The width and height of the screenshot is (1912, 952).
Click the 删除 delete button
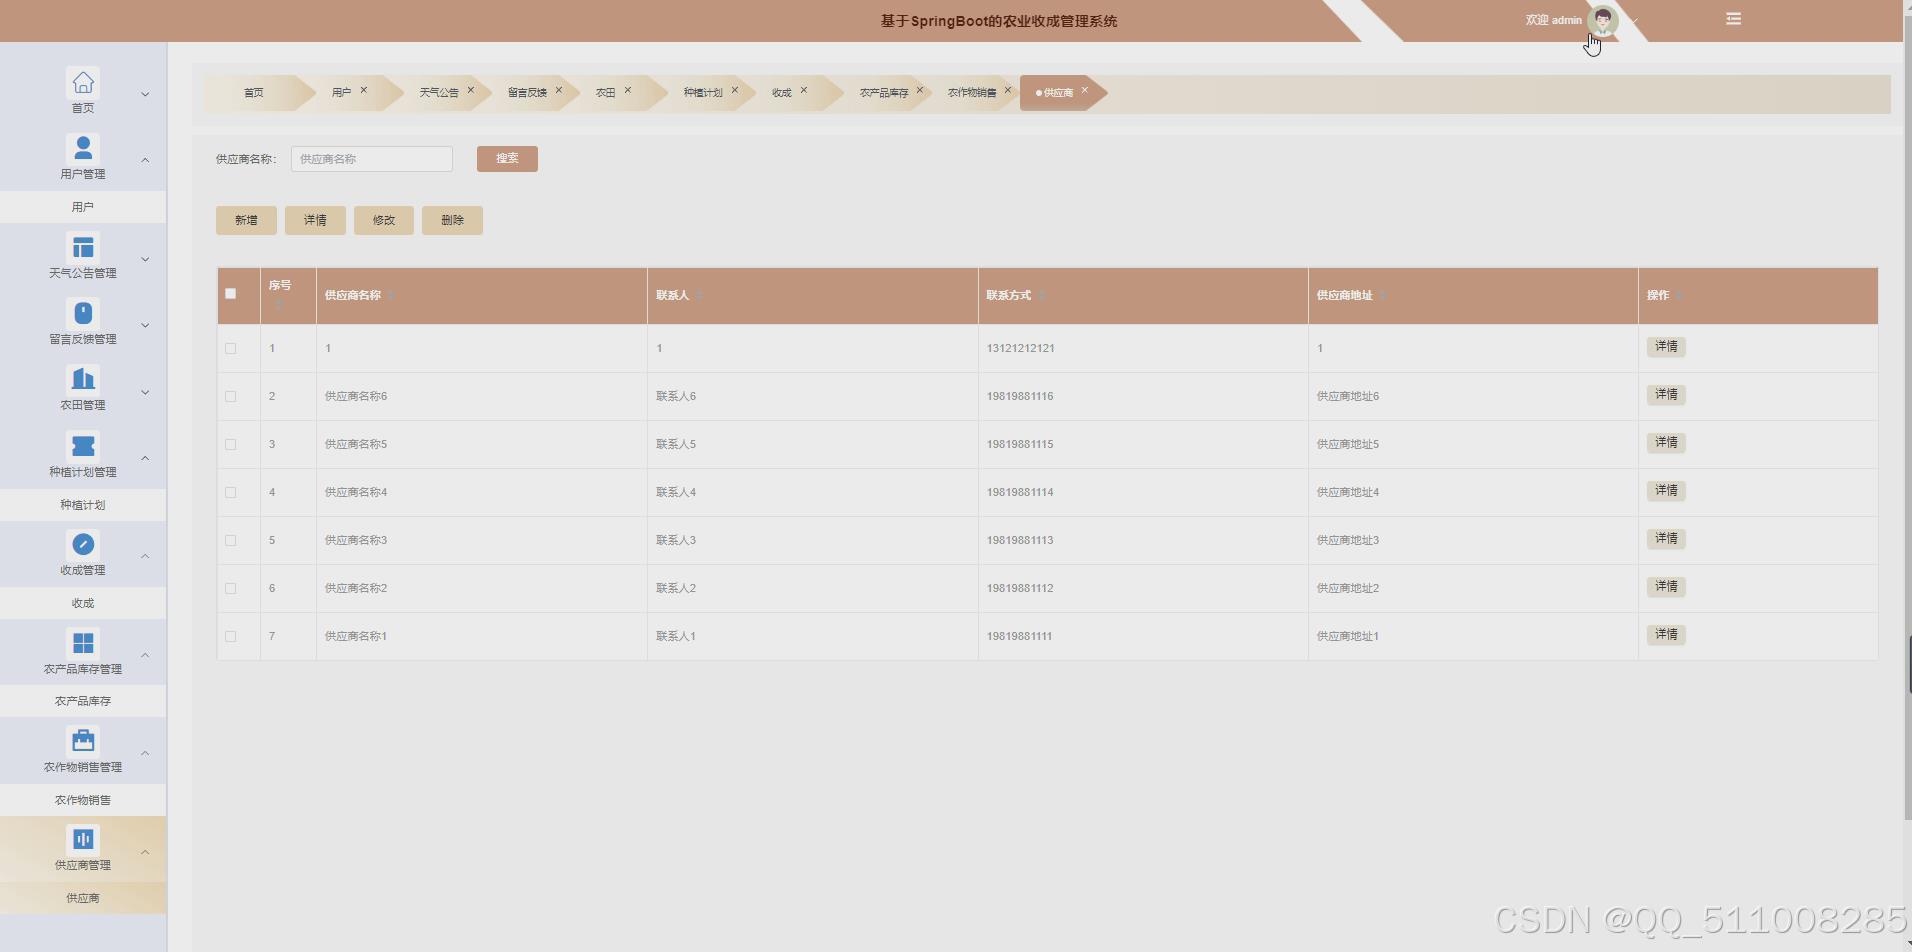[452, 221]
